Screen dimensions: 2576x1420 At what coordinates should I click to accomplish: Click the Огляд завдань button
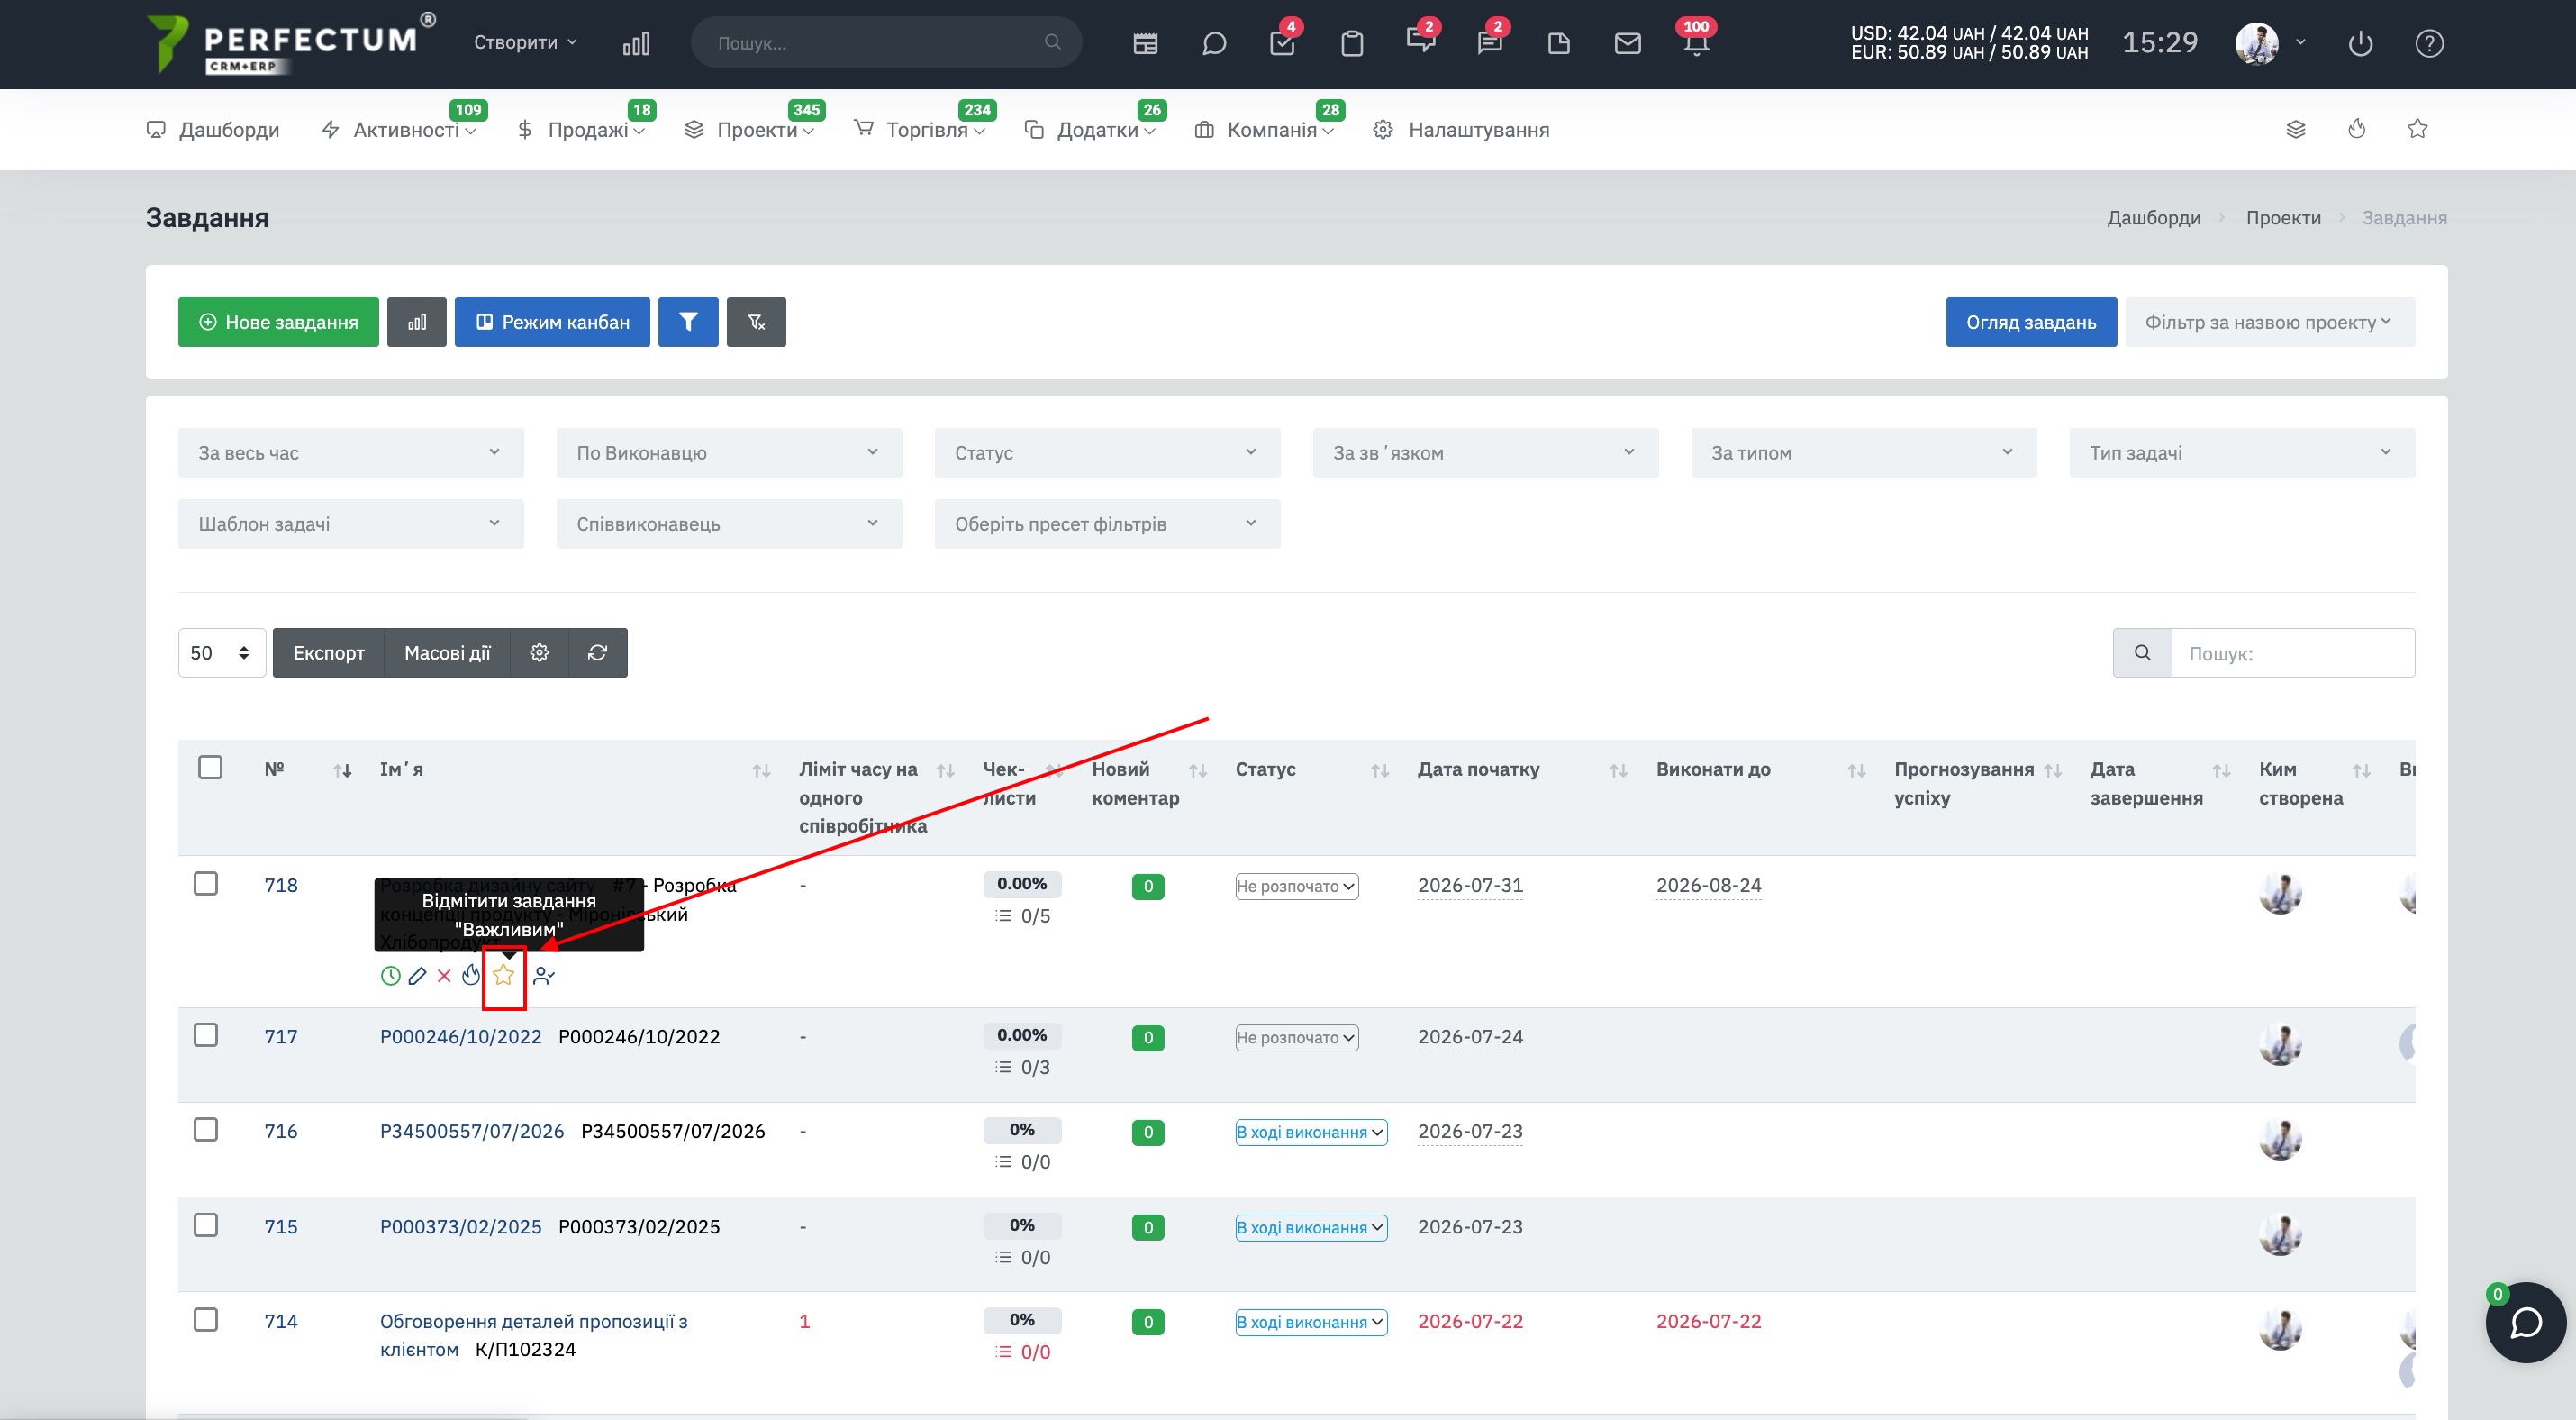[x=2031, y=322]
